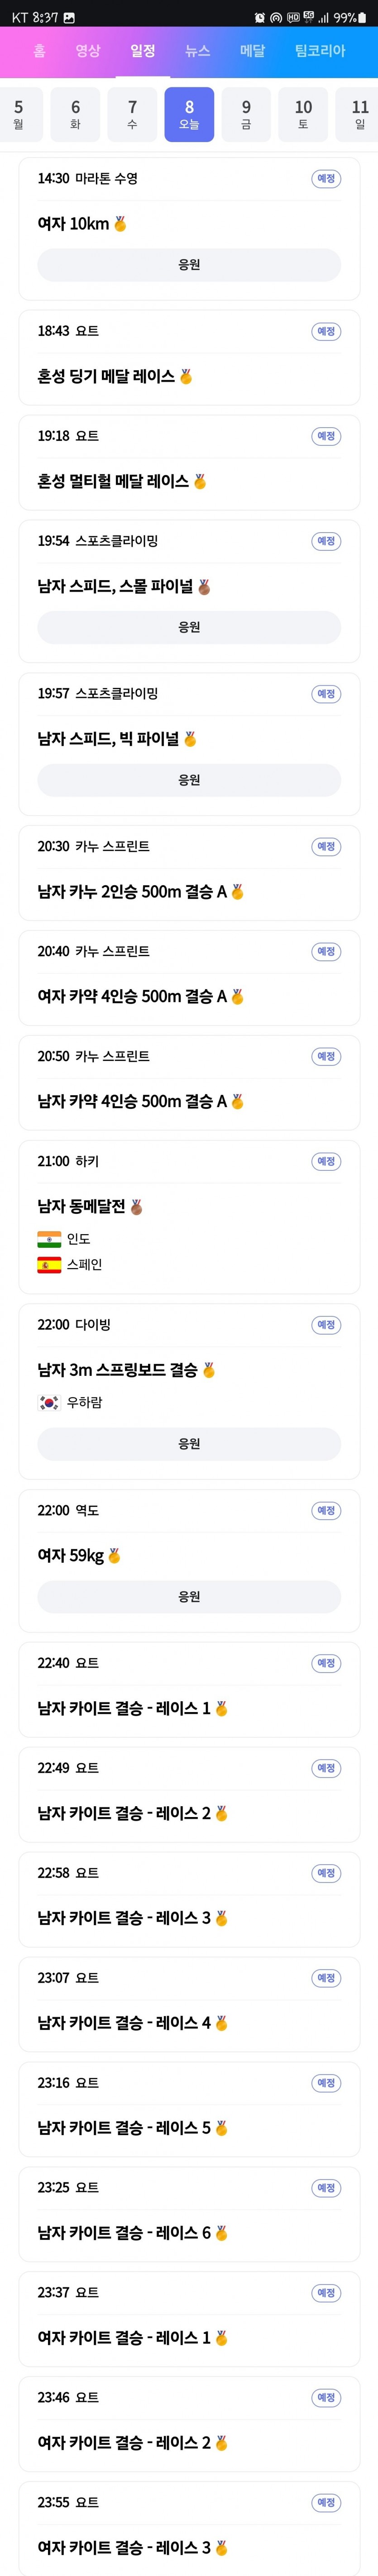This screenshot has height=2576, width=378.
Task: Tap the South Korea flag next to 우하람
Action: (x=49, y=1402)
